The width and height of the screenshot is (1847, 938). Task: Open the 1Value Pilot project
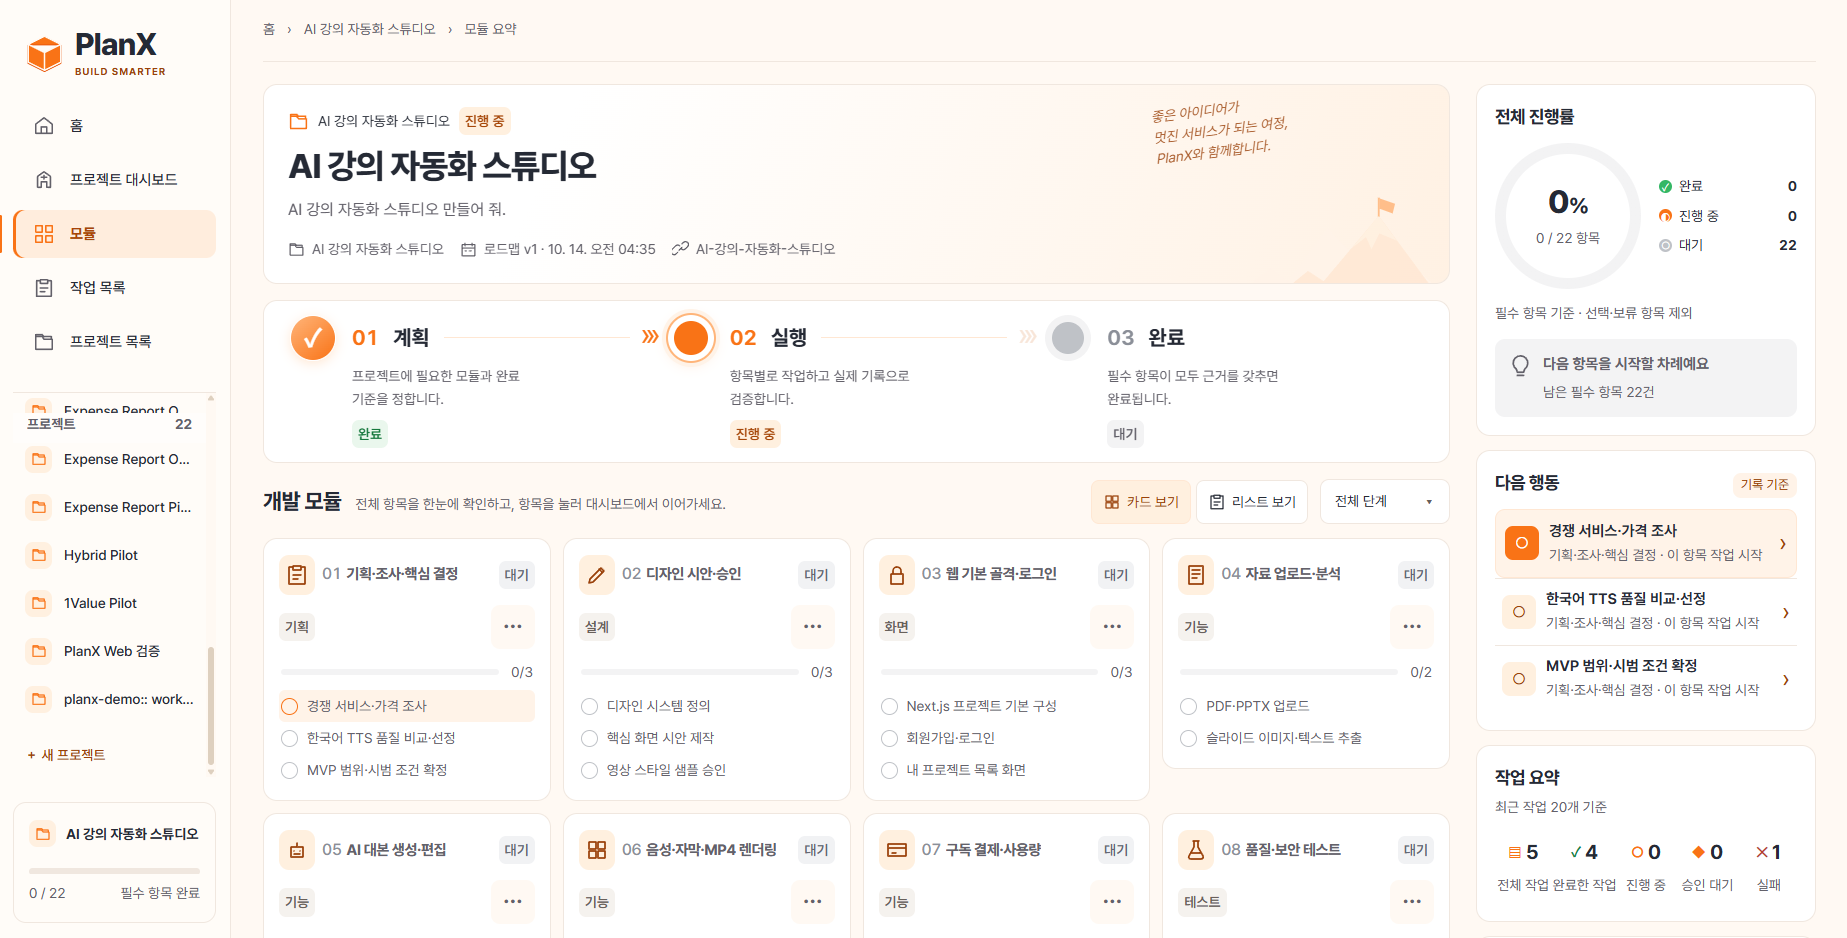[x=110, y=603]
